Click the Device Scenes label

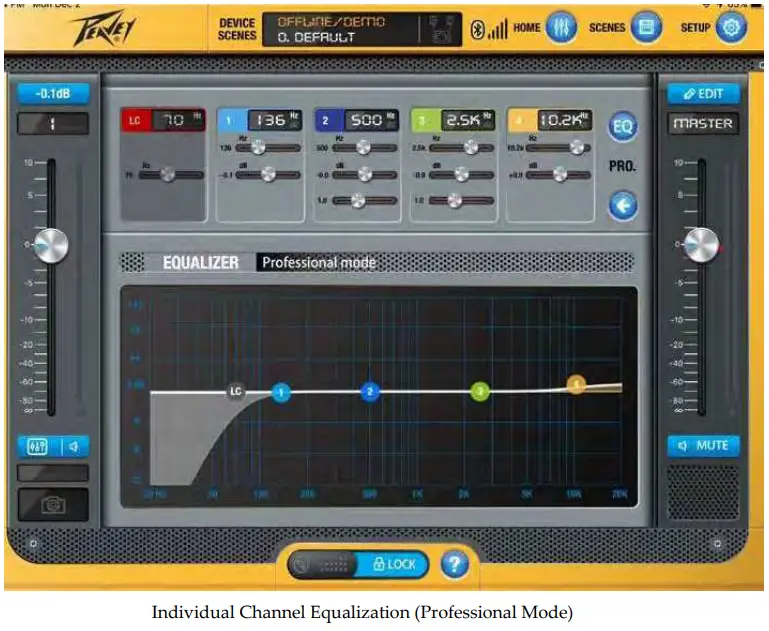pyautogui.click(x=237, y=29)
